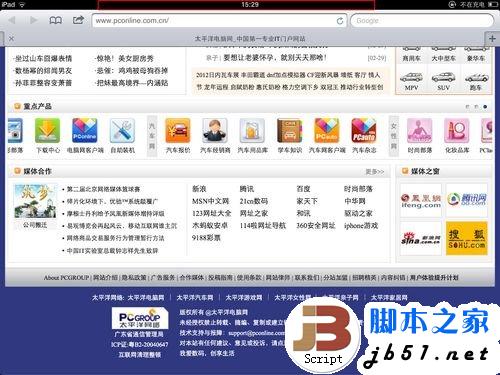Image resolution: width=500 pixels, height=375 pixels.
Task: Open the MSN中文网 link
Action: pos(210,201)
